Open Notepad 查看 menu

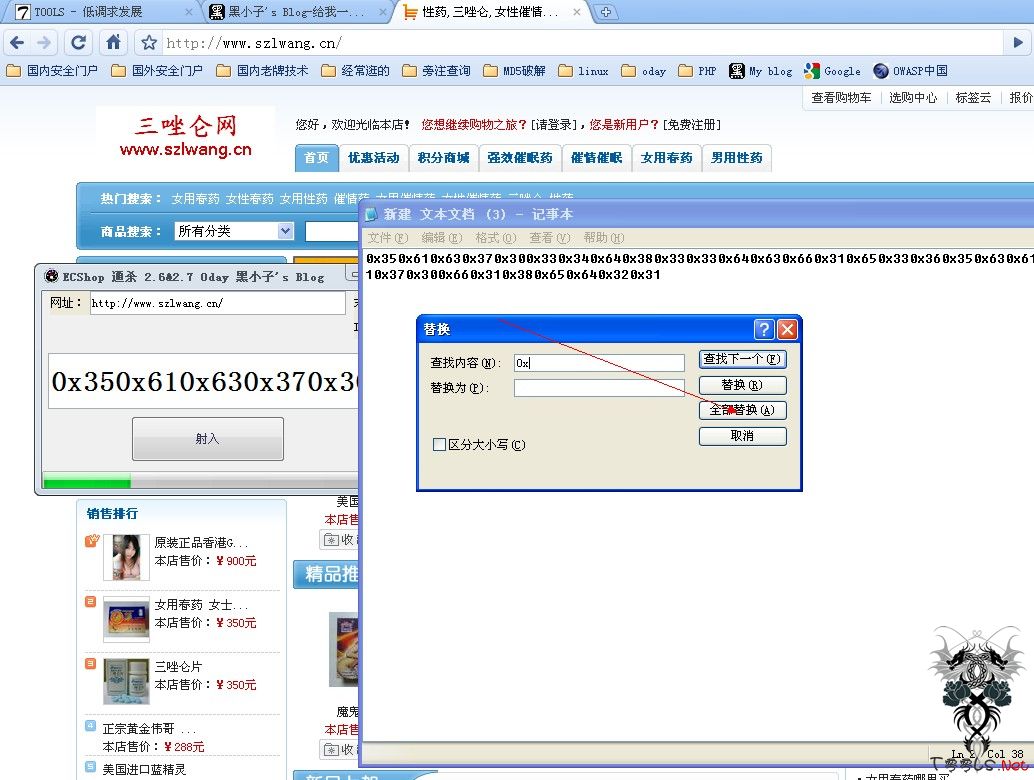tap(549, 237)
